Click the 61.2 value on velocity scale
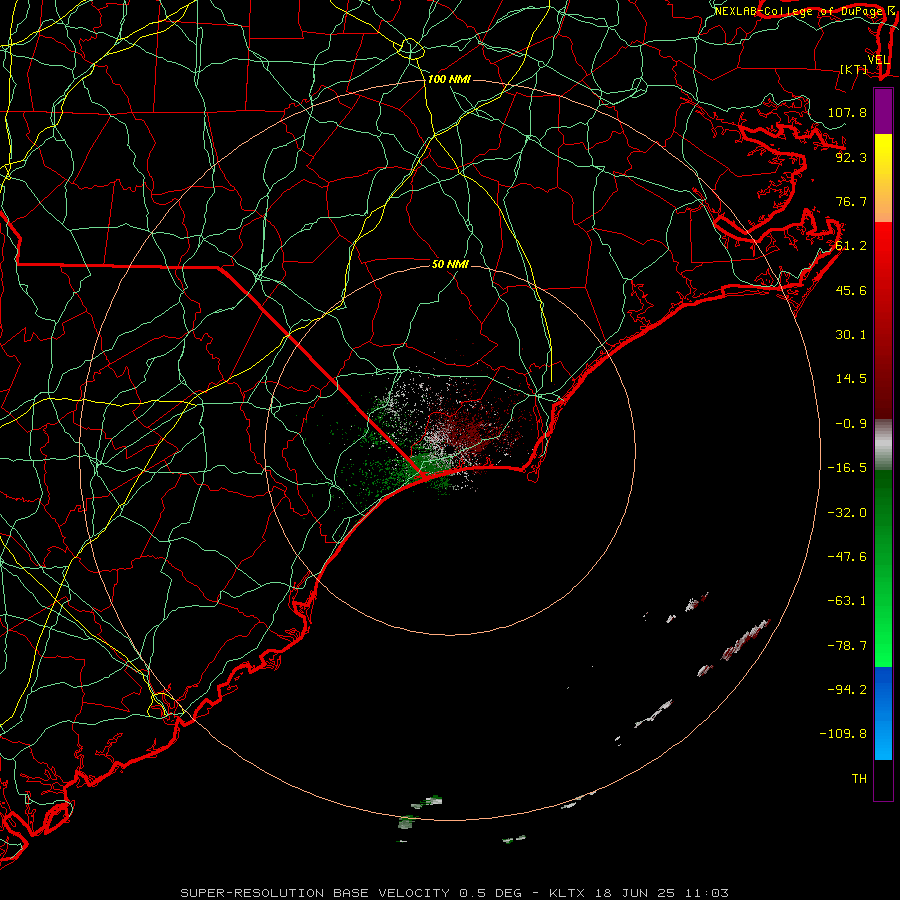Screen dimensions: 900x900 pyautogui.click(x=851, y=246)
